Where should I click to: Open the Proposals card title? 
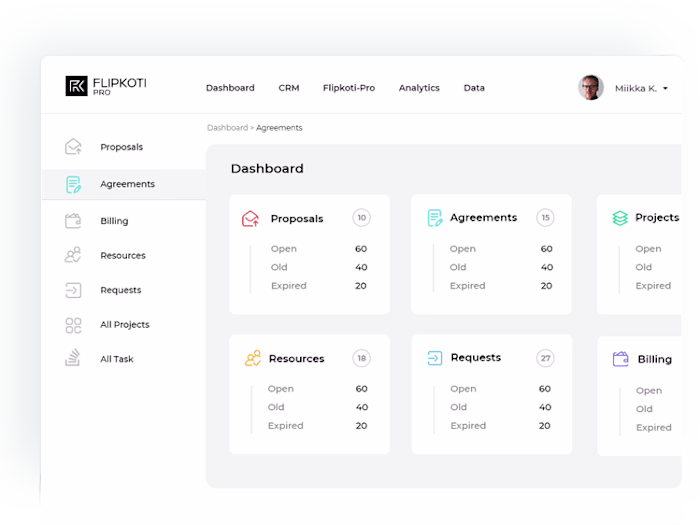pos(297,219)
